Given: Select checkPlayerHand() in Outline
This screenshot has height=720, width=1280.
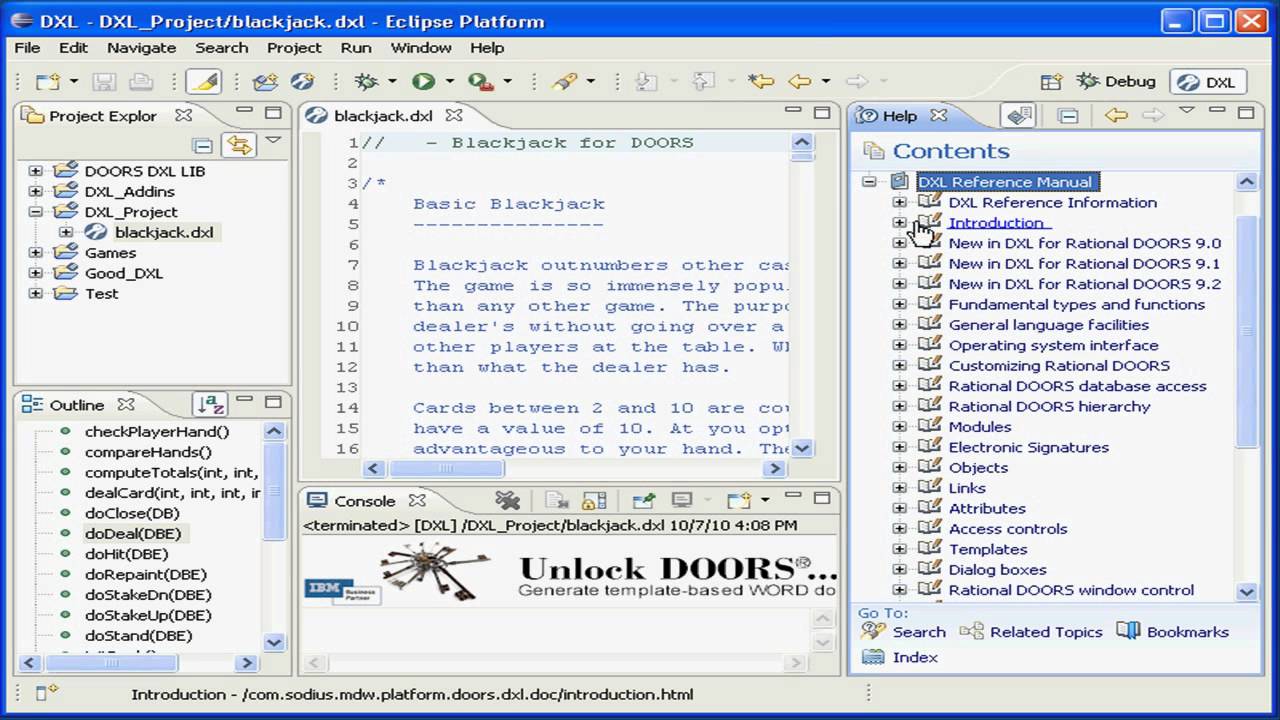Looking at the screenshot, I should pos(157,432).
